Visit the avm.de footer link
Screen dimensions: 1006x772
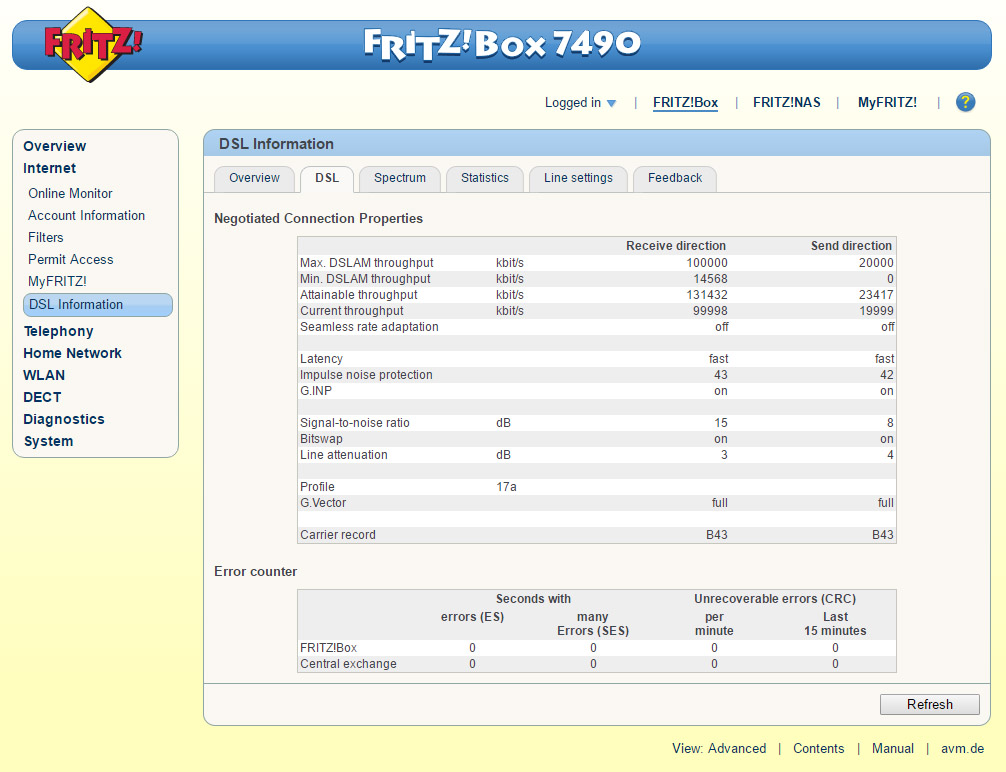point(962,748)
